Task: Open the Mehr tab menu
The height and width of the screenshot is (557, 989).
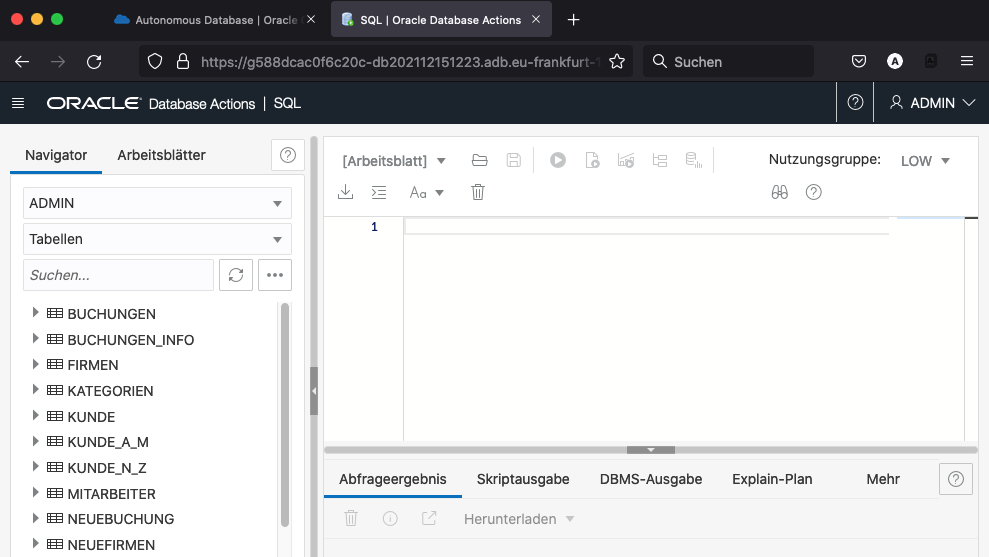Action: (x=882, y=479)
